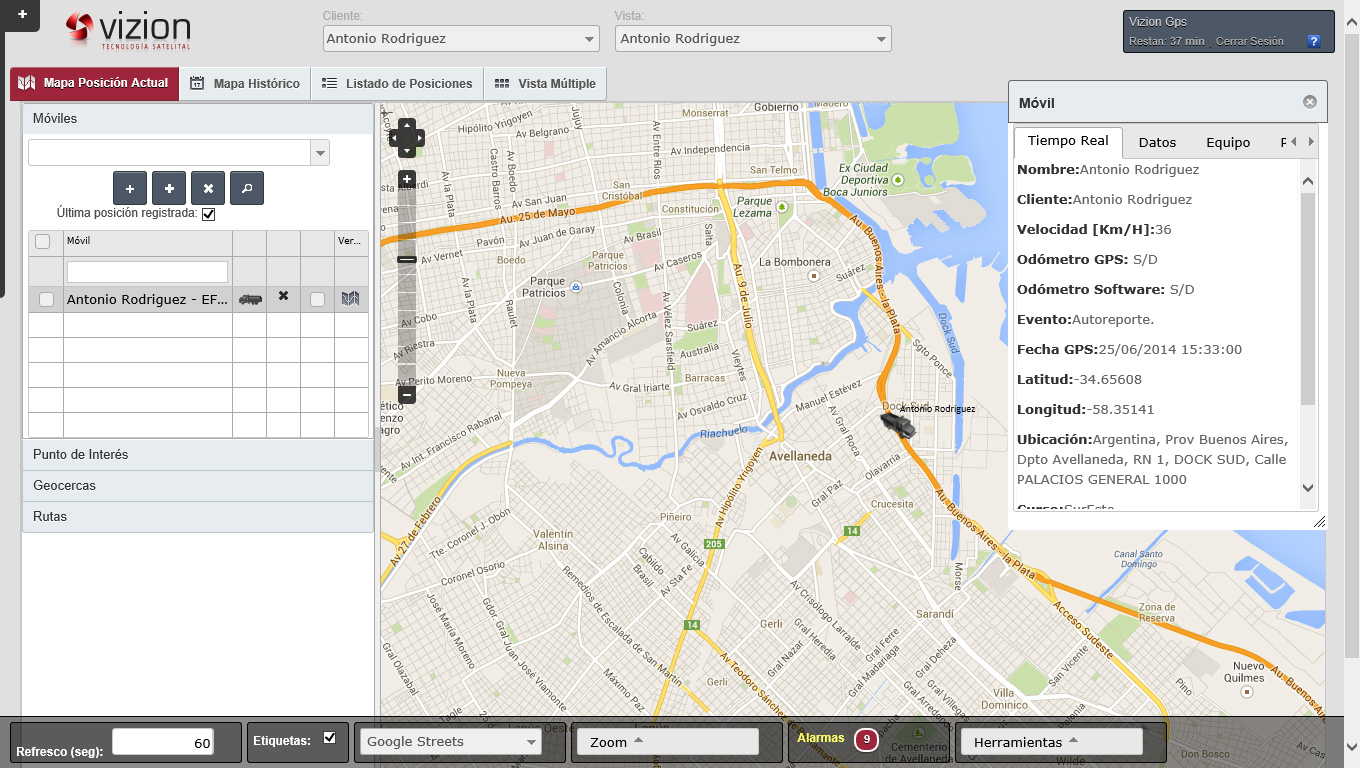Switch to Mapa Histórico tab

click(245, 84)
